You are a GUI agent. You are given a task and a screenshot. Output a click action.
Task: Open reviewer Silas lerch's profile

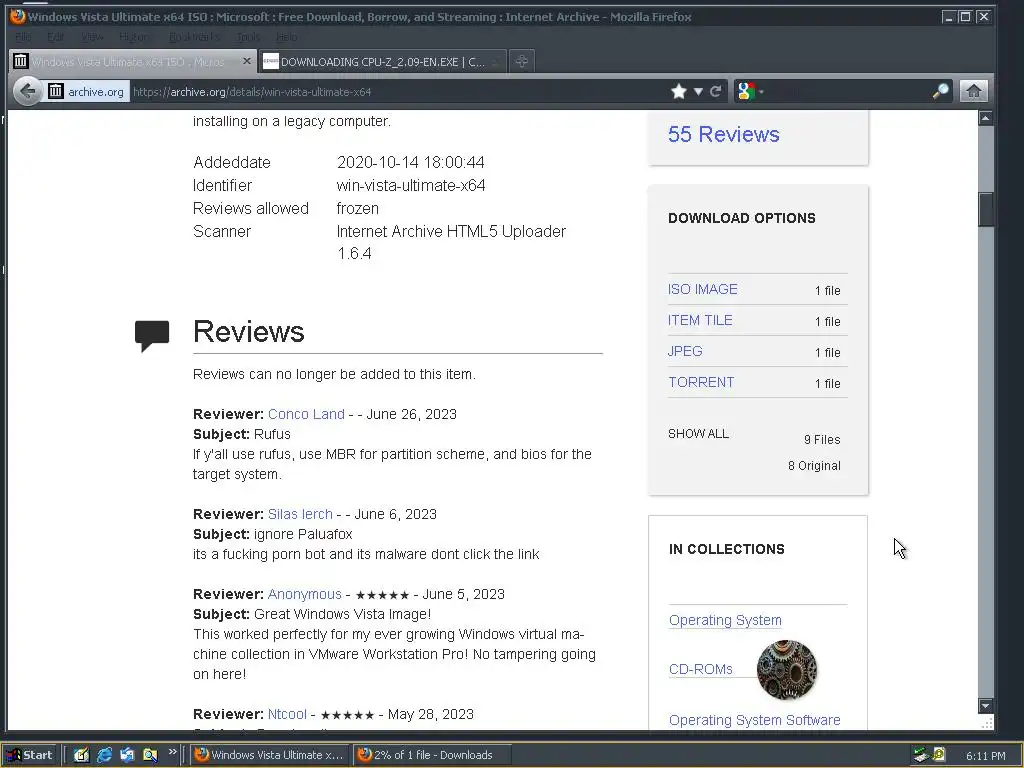click(x=300, y=514)
